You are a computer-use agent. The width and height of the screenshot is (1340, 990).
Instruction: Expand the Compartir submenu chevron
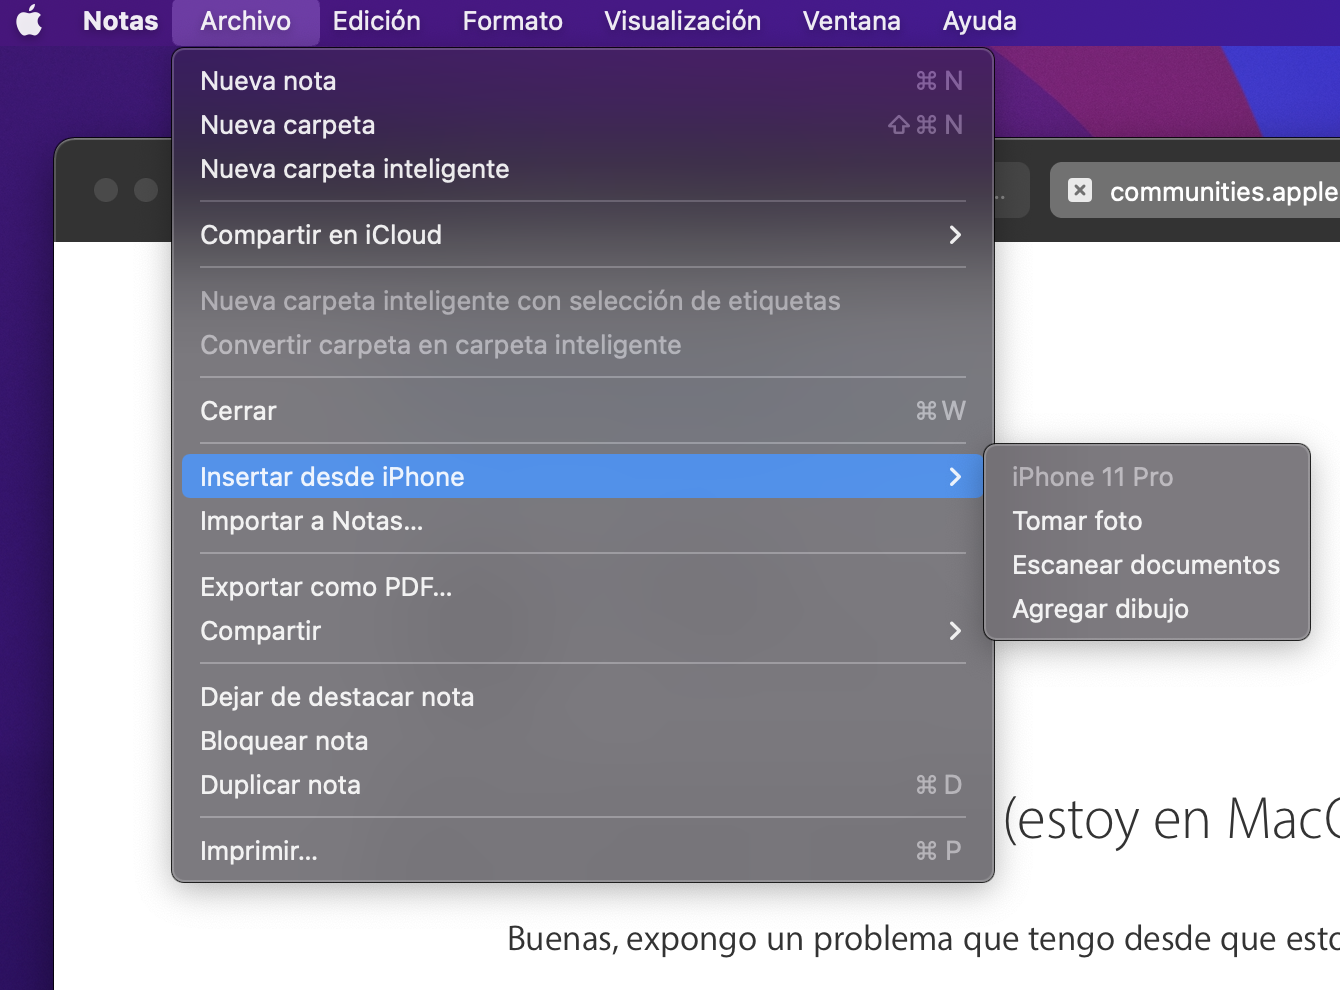(954, 631)
